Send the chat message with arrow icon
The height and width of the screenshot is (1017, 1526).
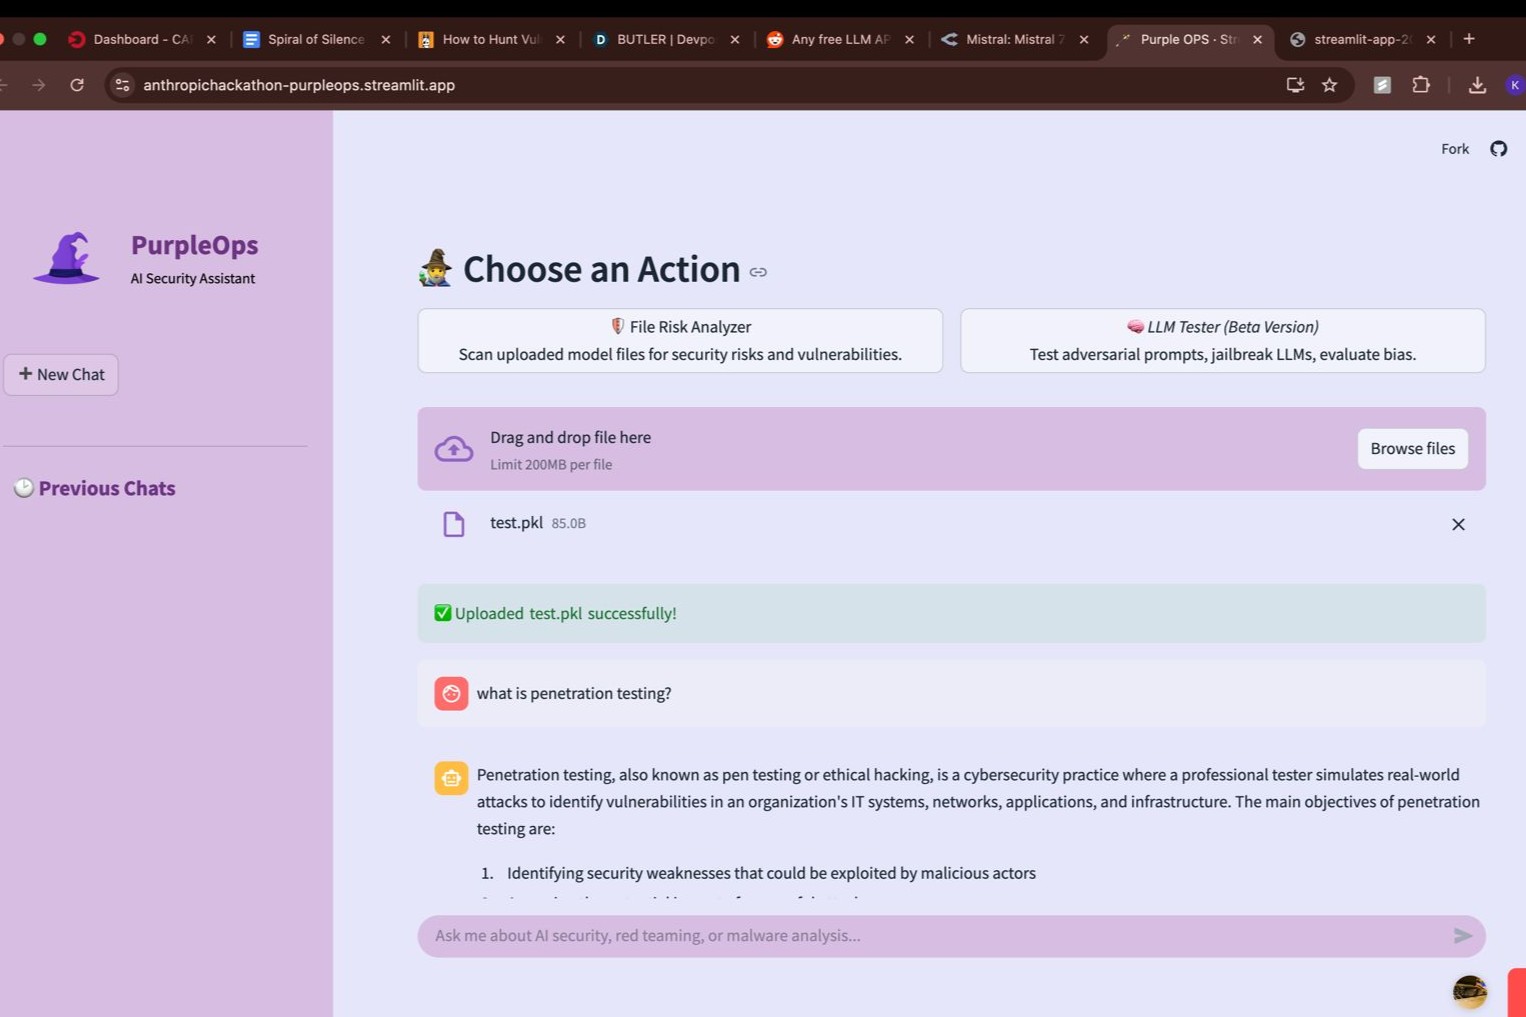1462,936
